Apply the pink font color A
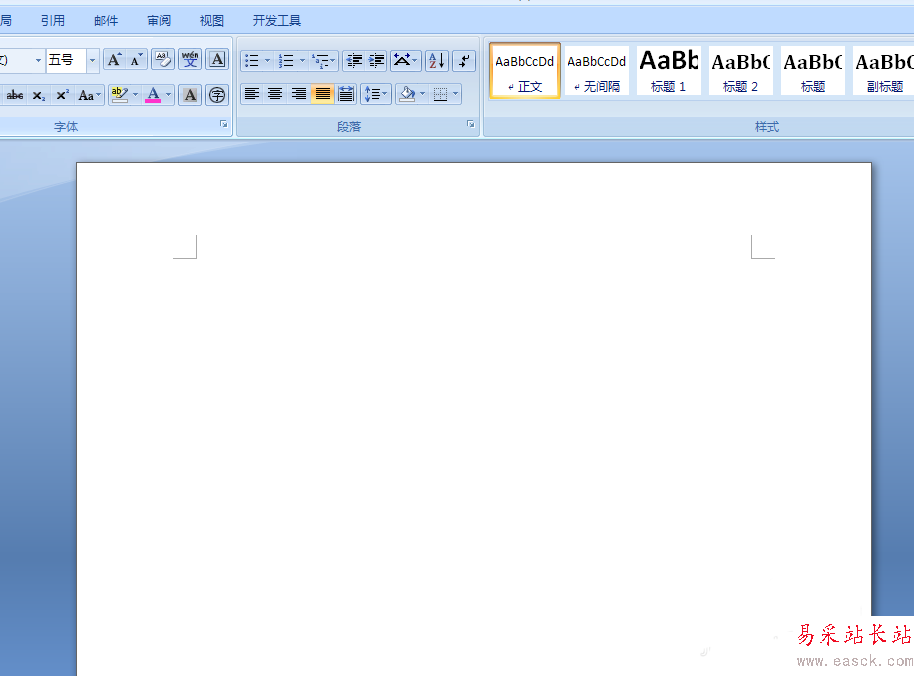 point(153,95)
